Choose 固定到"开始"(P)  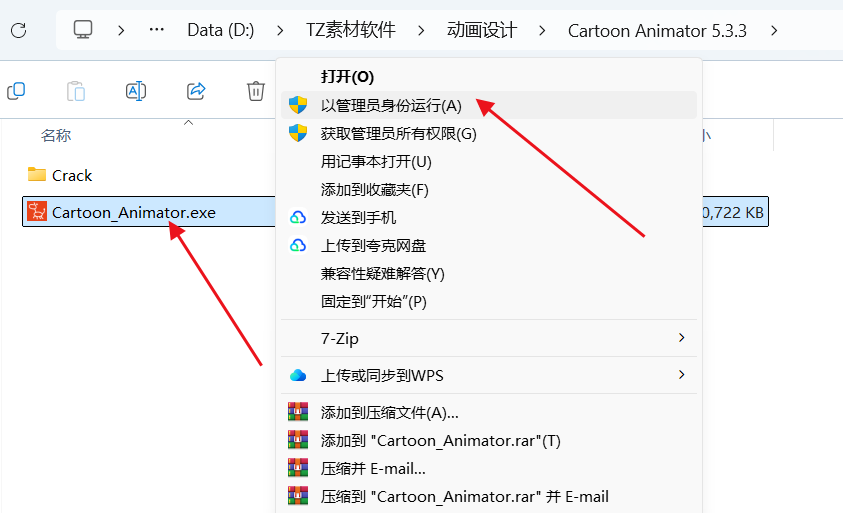489,301
